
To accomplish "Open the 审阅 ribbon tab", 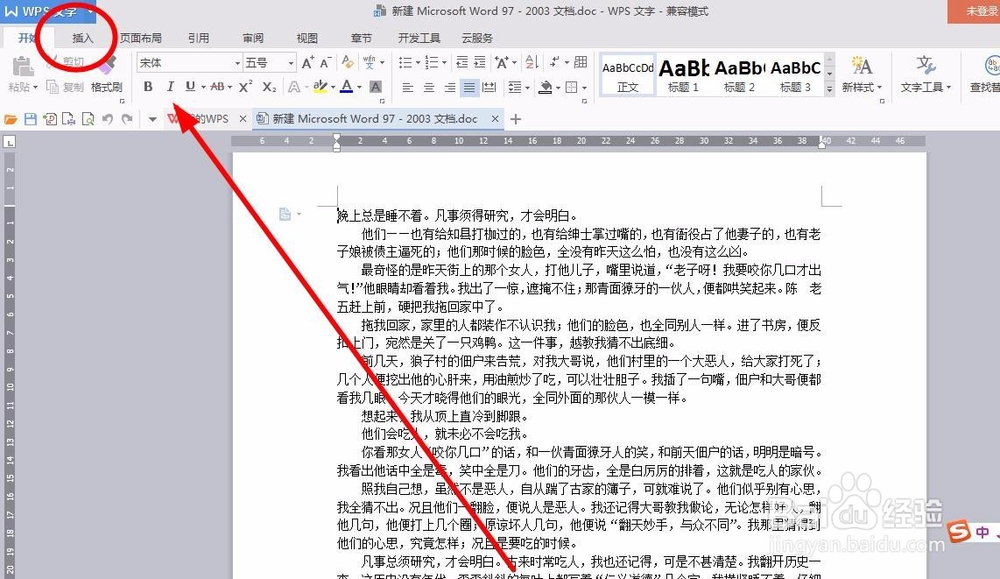I will point(253,37).
